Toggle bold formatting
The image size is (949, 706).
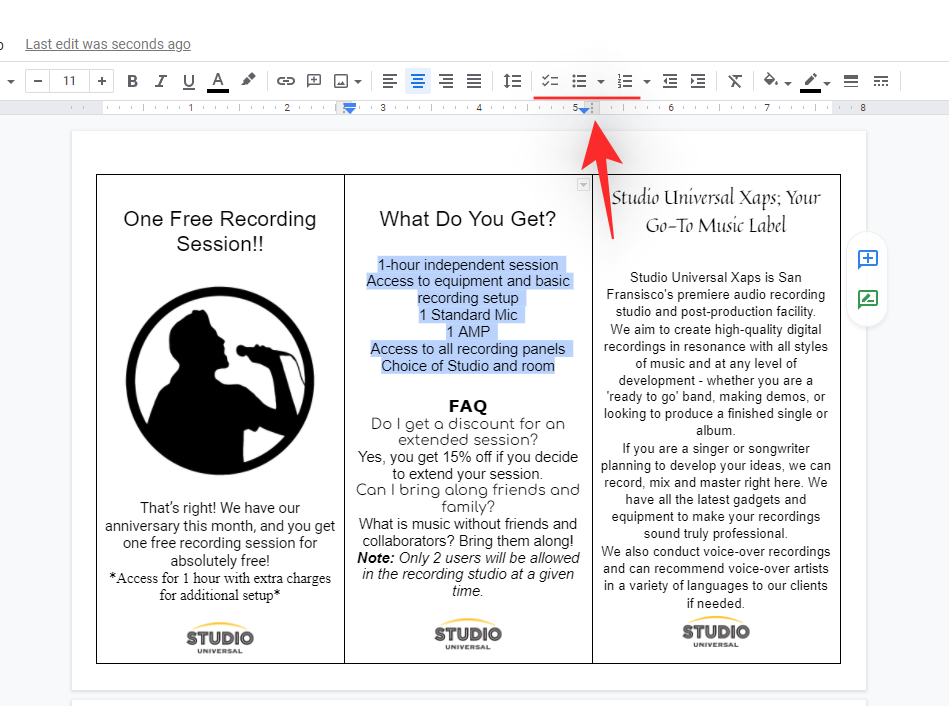pyautogui.click(x=133, y=81)
